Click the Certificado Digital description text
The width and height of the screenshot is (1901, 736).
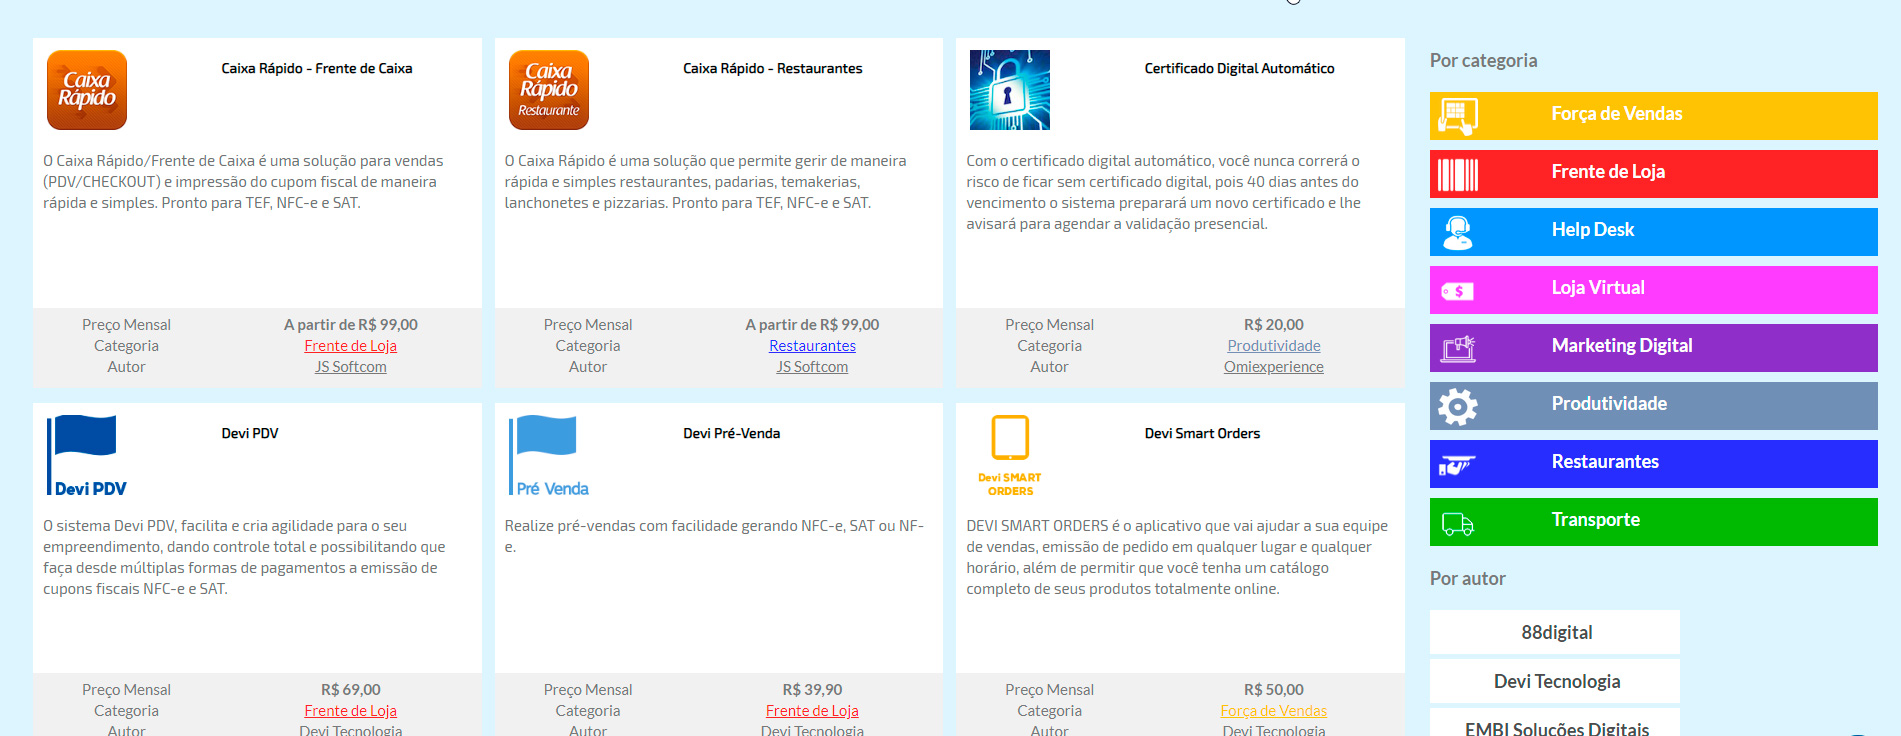(1164, 192)
